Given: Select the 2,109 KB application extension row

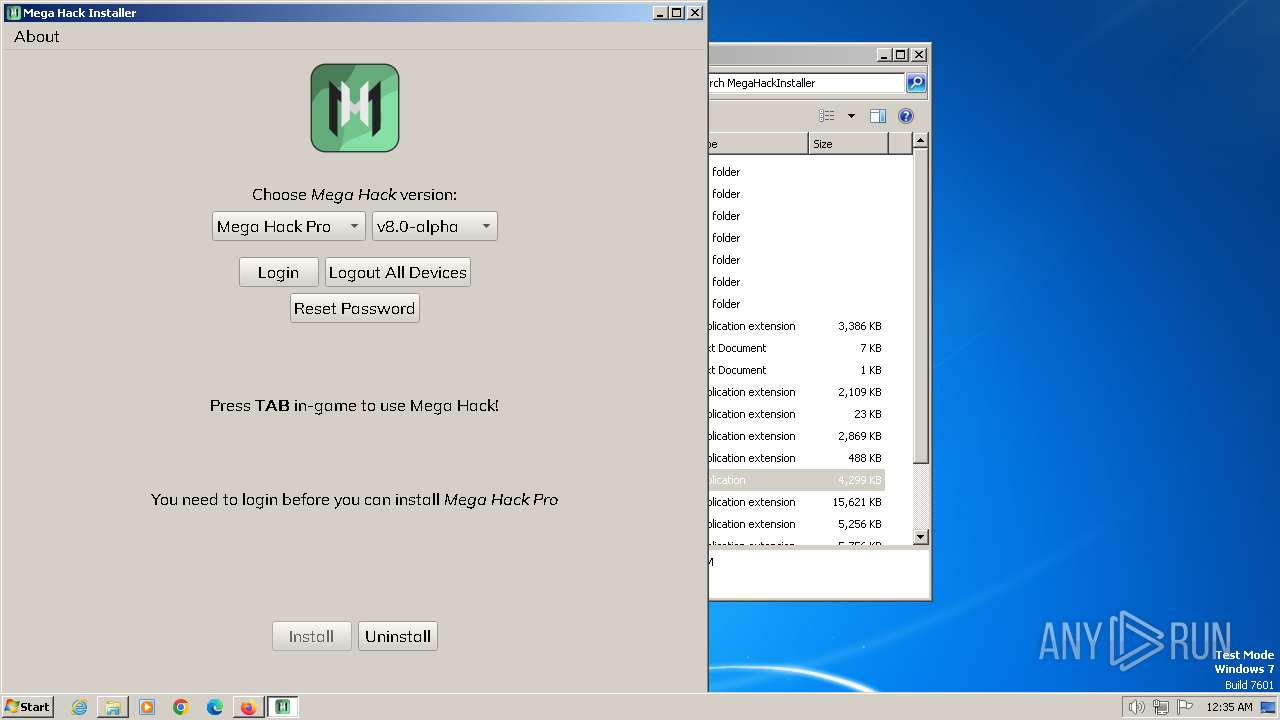Looking at the screenshot, I should (x=797, y=392).
